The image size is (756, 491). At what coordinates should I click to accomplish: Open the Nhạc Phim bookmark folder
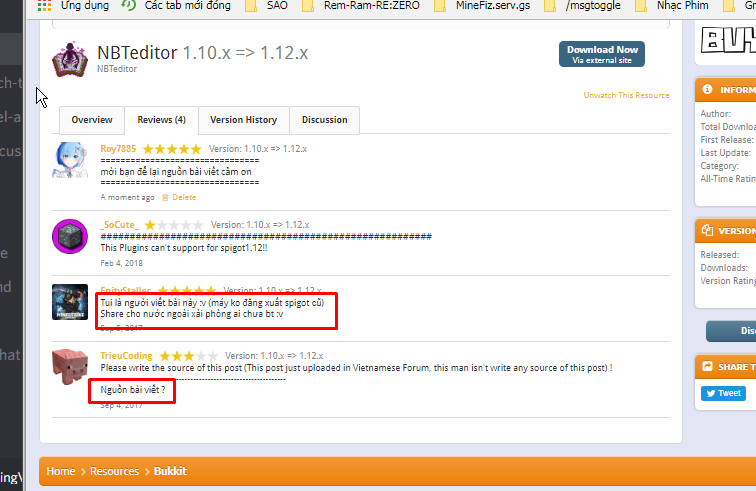(x=672, y=5)
